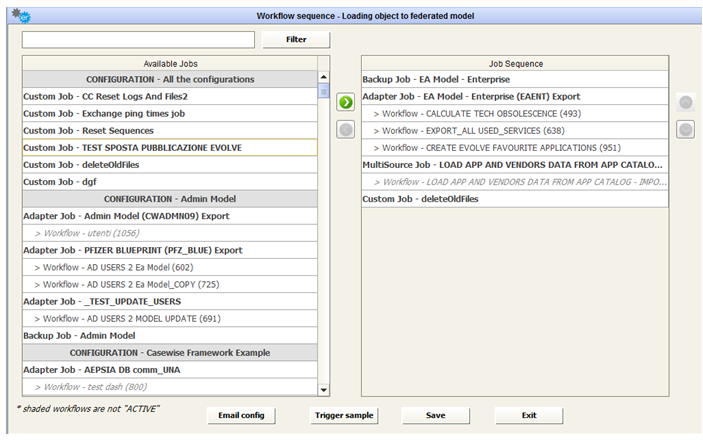Click the move job up arrow icon
Viewport: 703px width, 440px height.
click(x=686, y=102)
